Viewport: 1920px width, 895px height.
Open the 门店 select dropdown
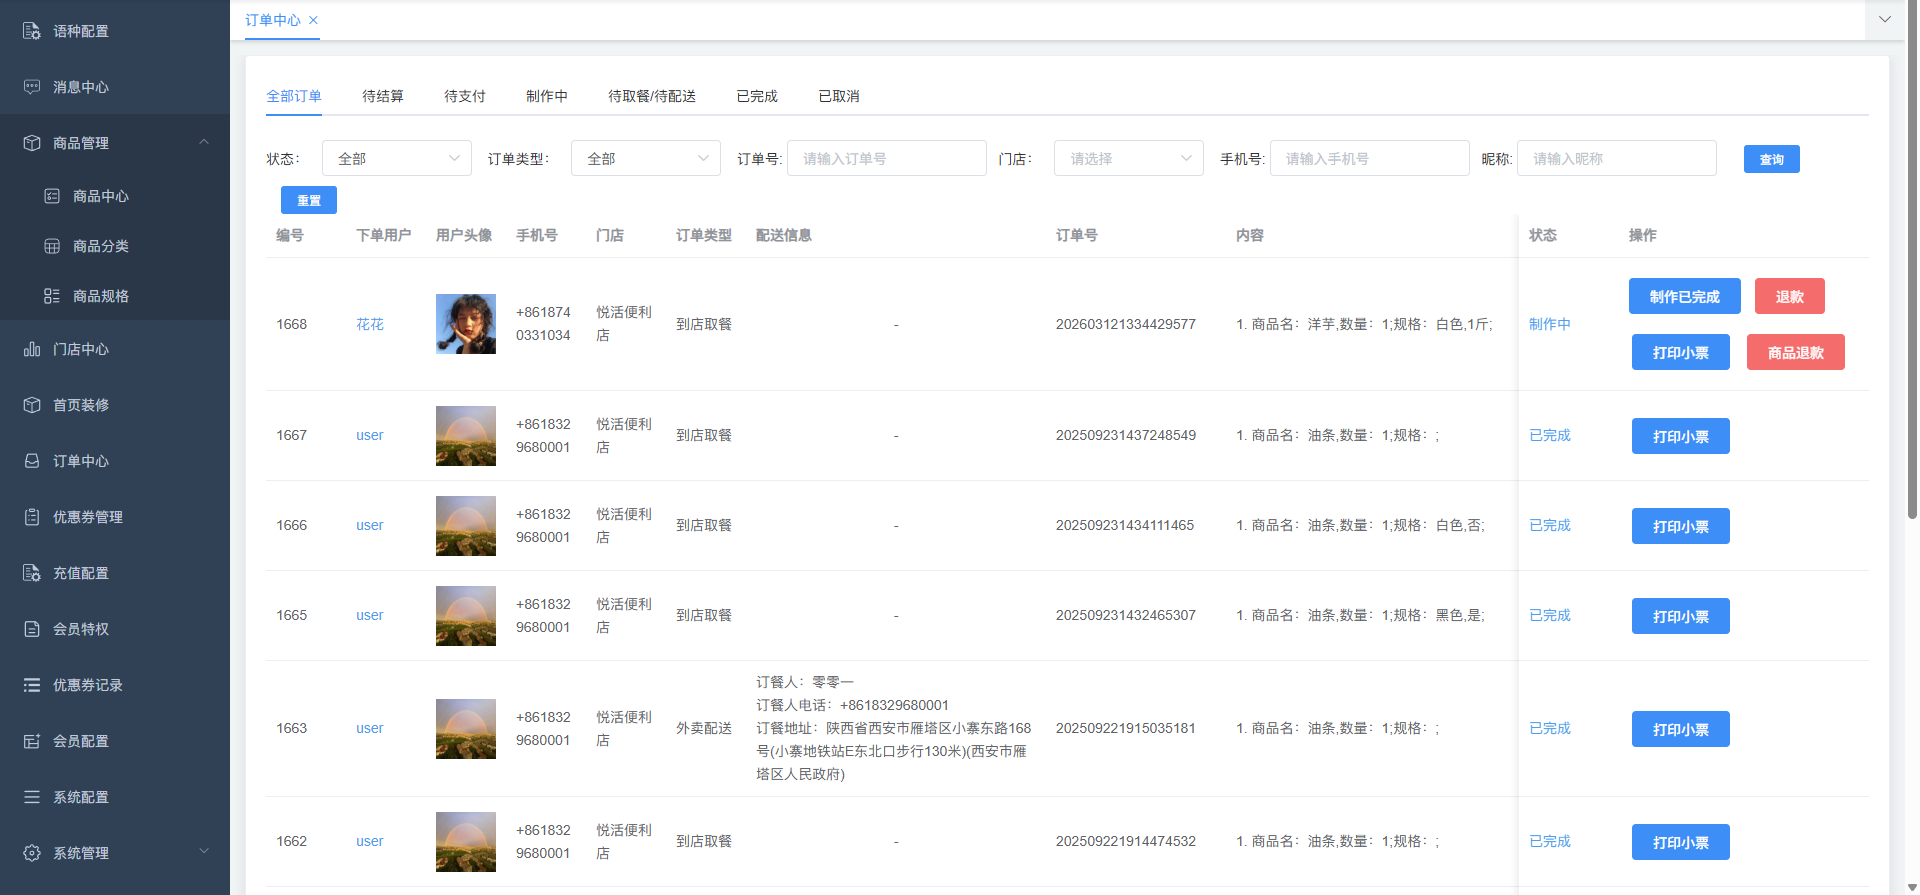click(1128, 158)
